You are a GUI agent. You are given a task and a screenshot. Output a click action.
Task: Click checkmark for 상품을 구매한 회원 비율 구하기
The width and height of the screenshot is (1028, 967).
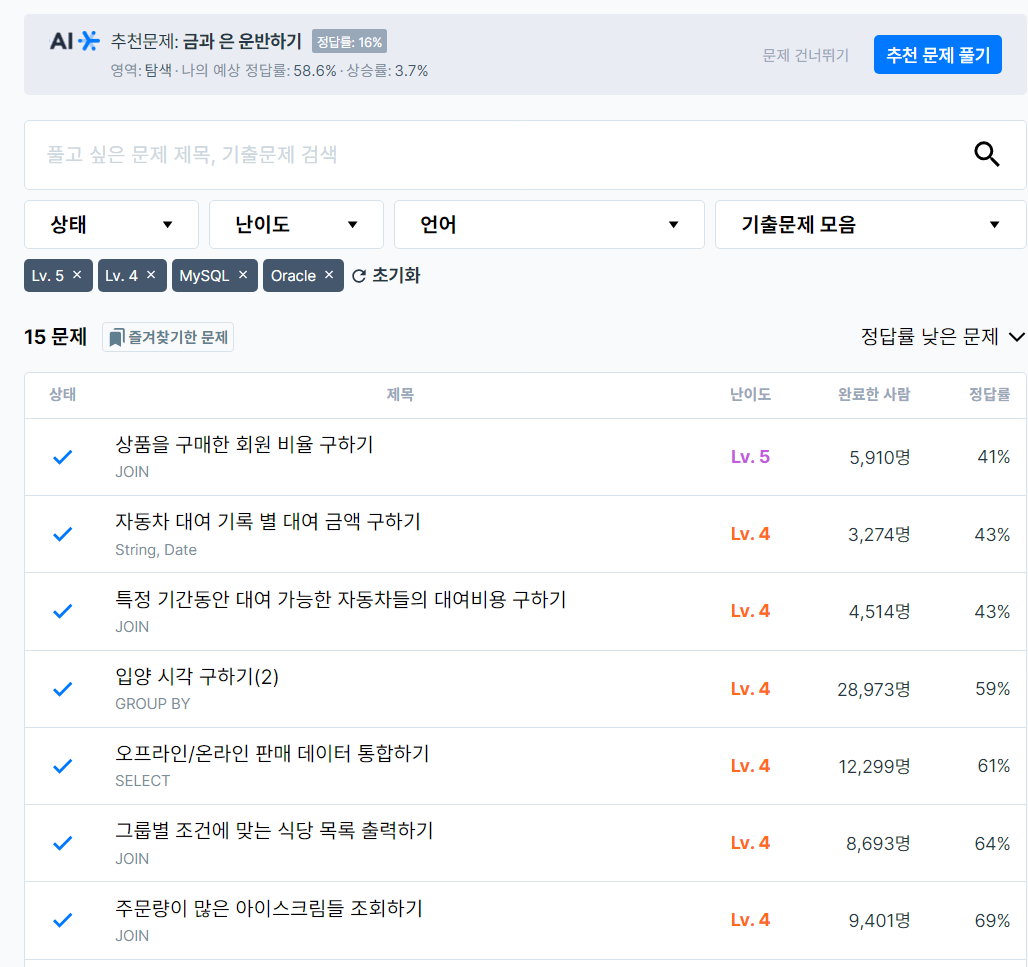point(62,457)
